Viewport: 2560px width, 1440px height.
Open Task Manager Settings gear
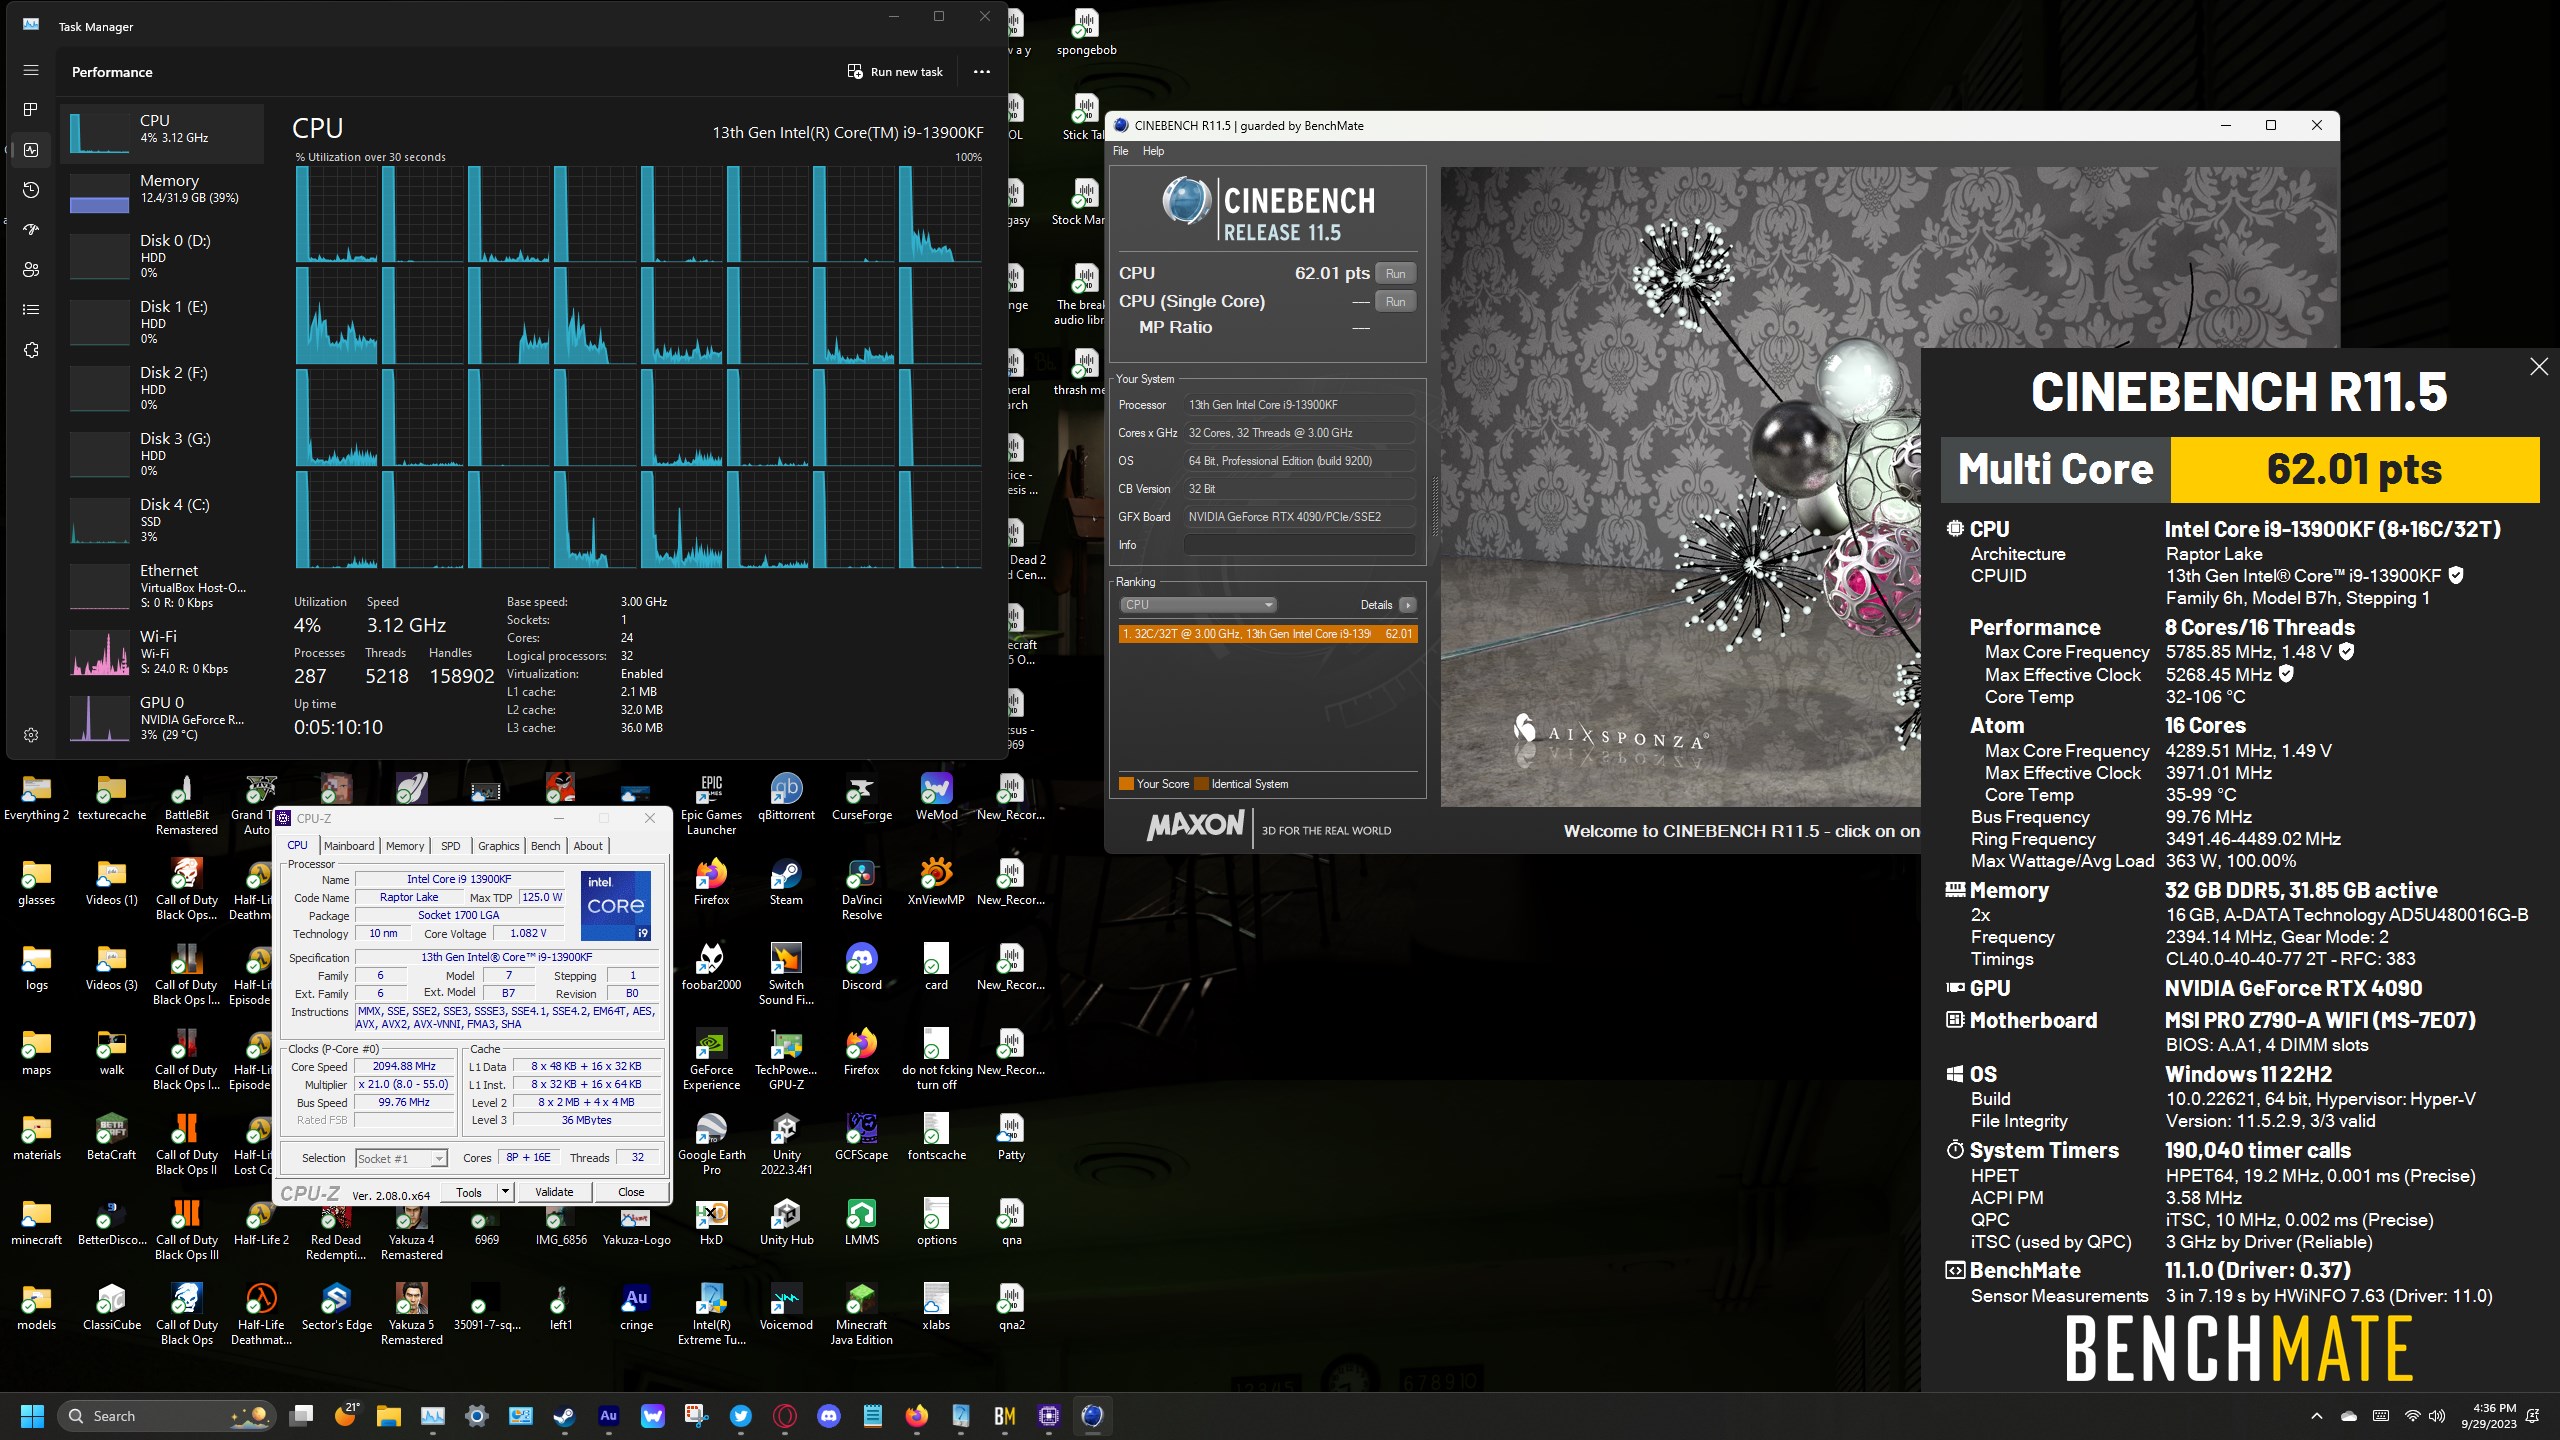click(x=31, y=735)
